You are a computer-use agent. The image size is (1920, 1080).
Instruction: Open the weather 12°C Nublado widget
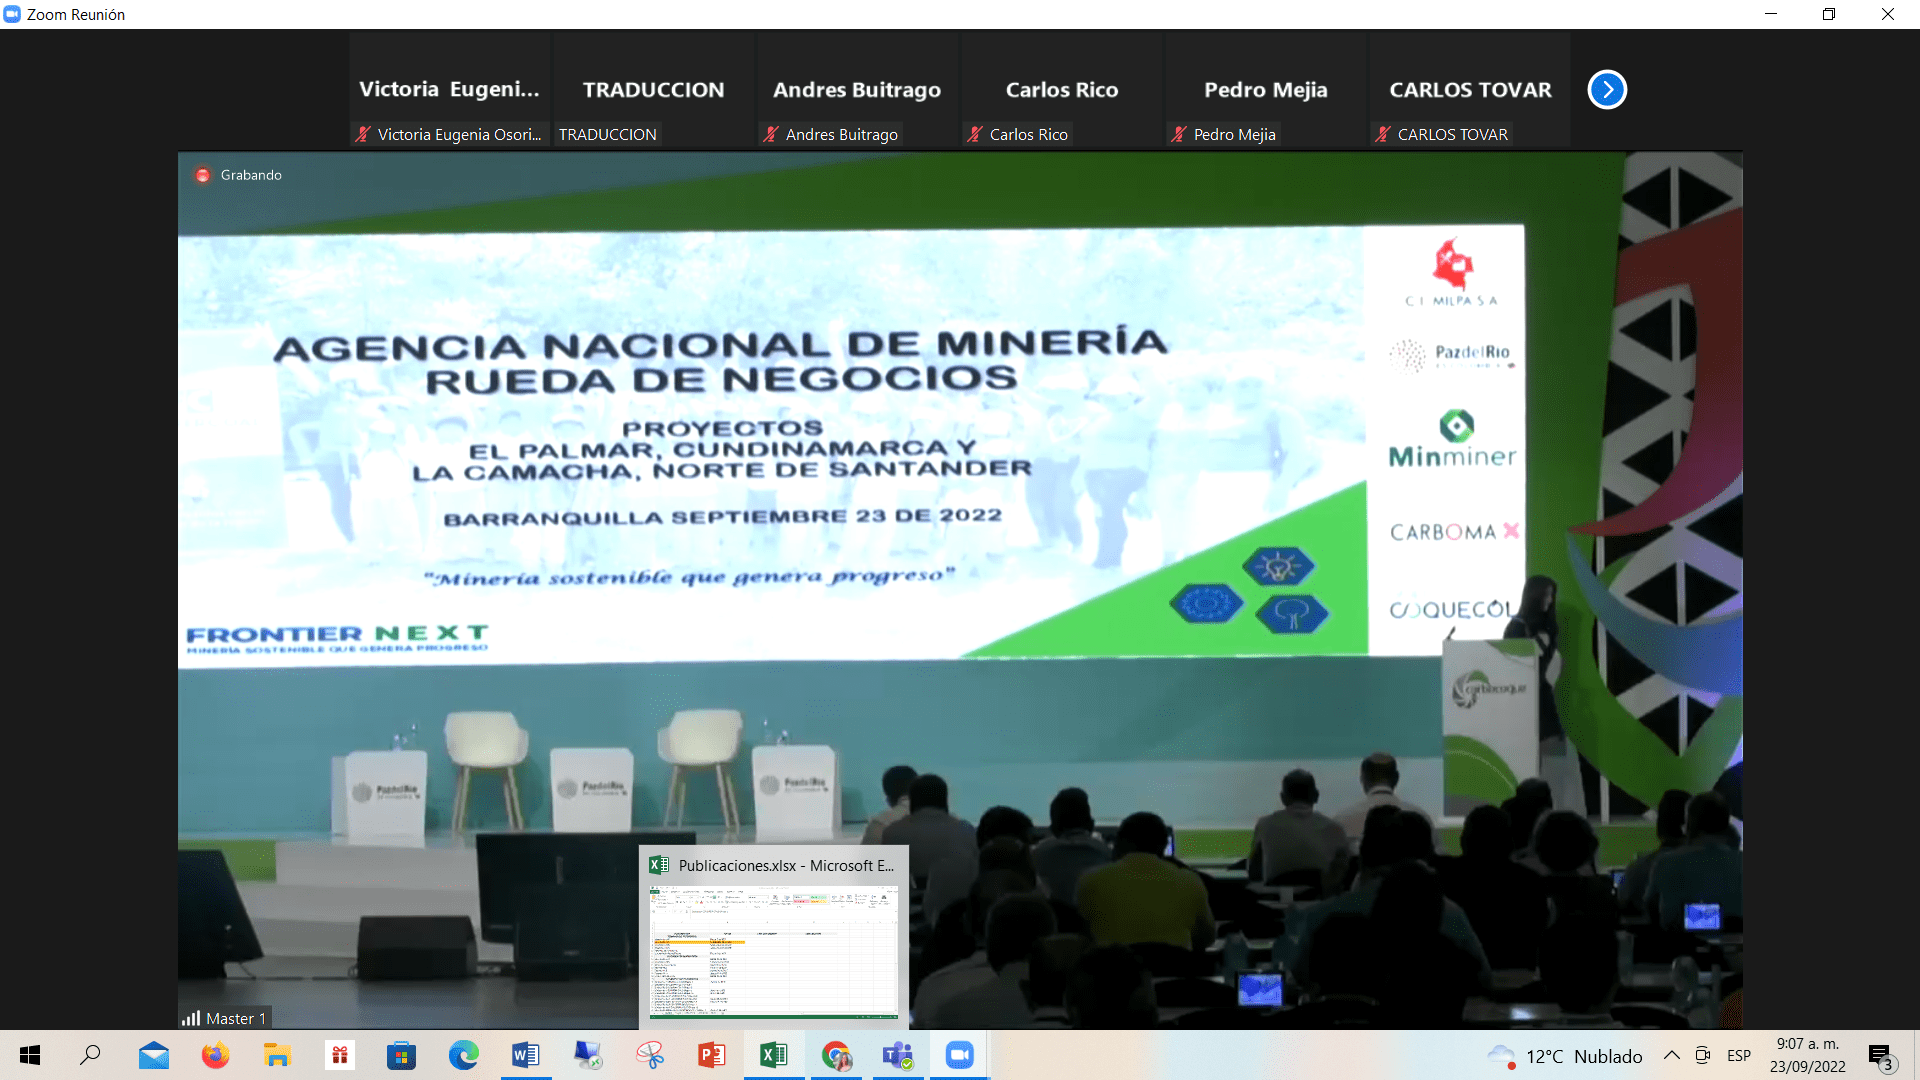1565,1056
